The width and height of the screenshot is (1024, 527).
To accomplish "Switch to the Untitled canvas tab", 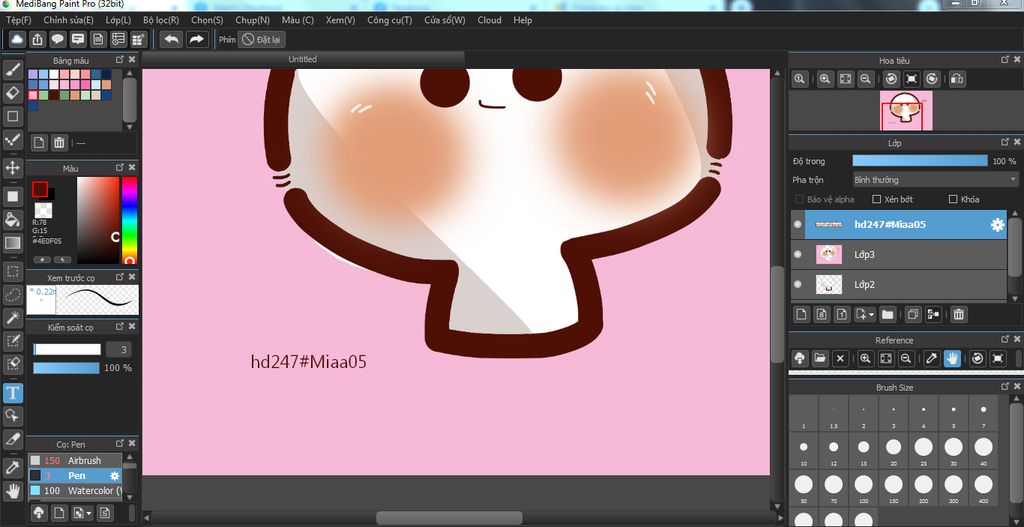I will [x=303, y=59].
